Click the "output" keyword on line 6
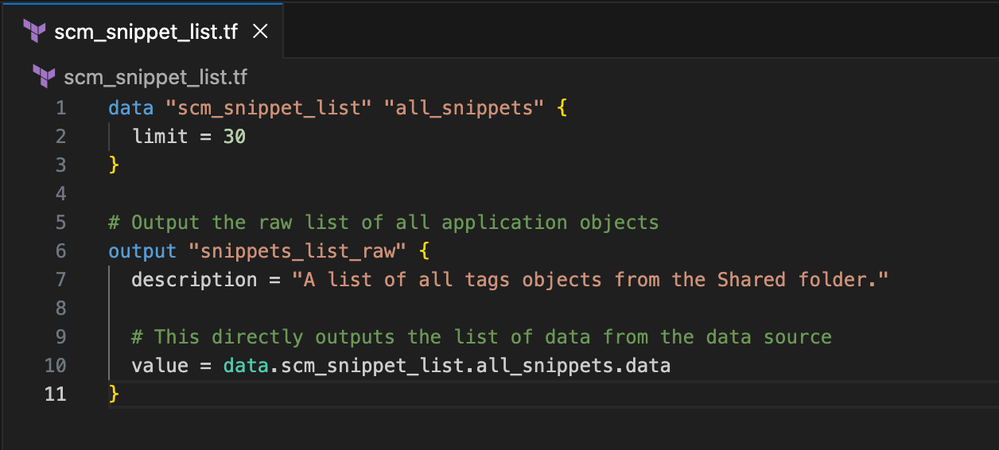This screenshot has height=450, width=999. 142,251
